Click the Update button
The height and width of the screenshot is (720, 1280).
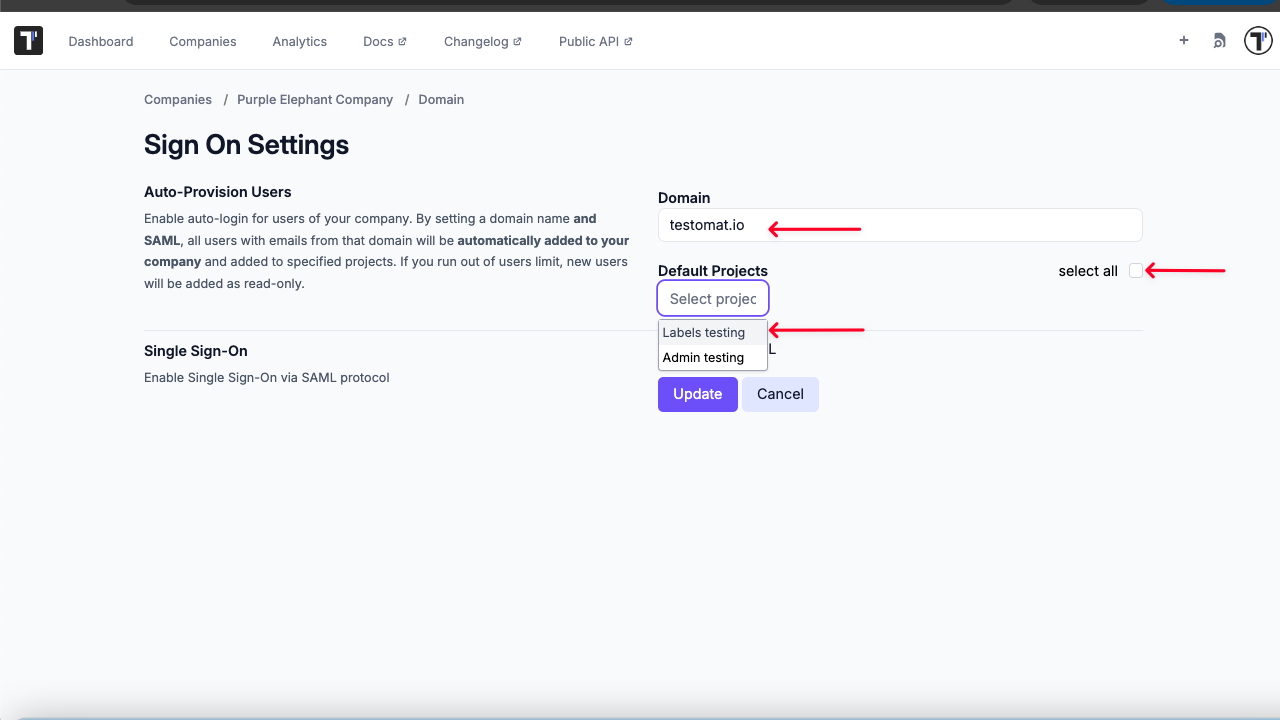(x=697, y=394)
